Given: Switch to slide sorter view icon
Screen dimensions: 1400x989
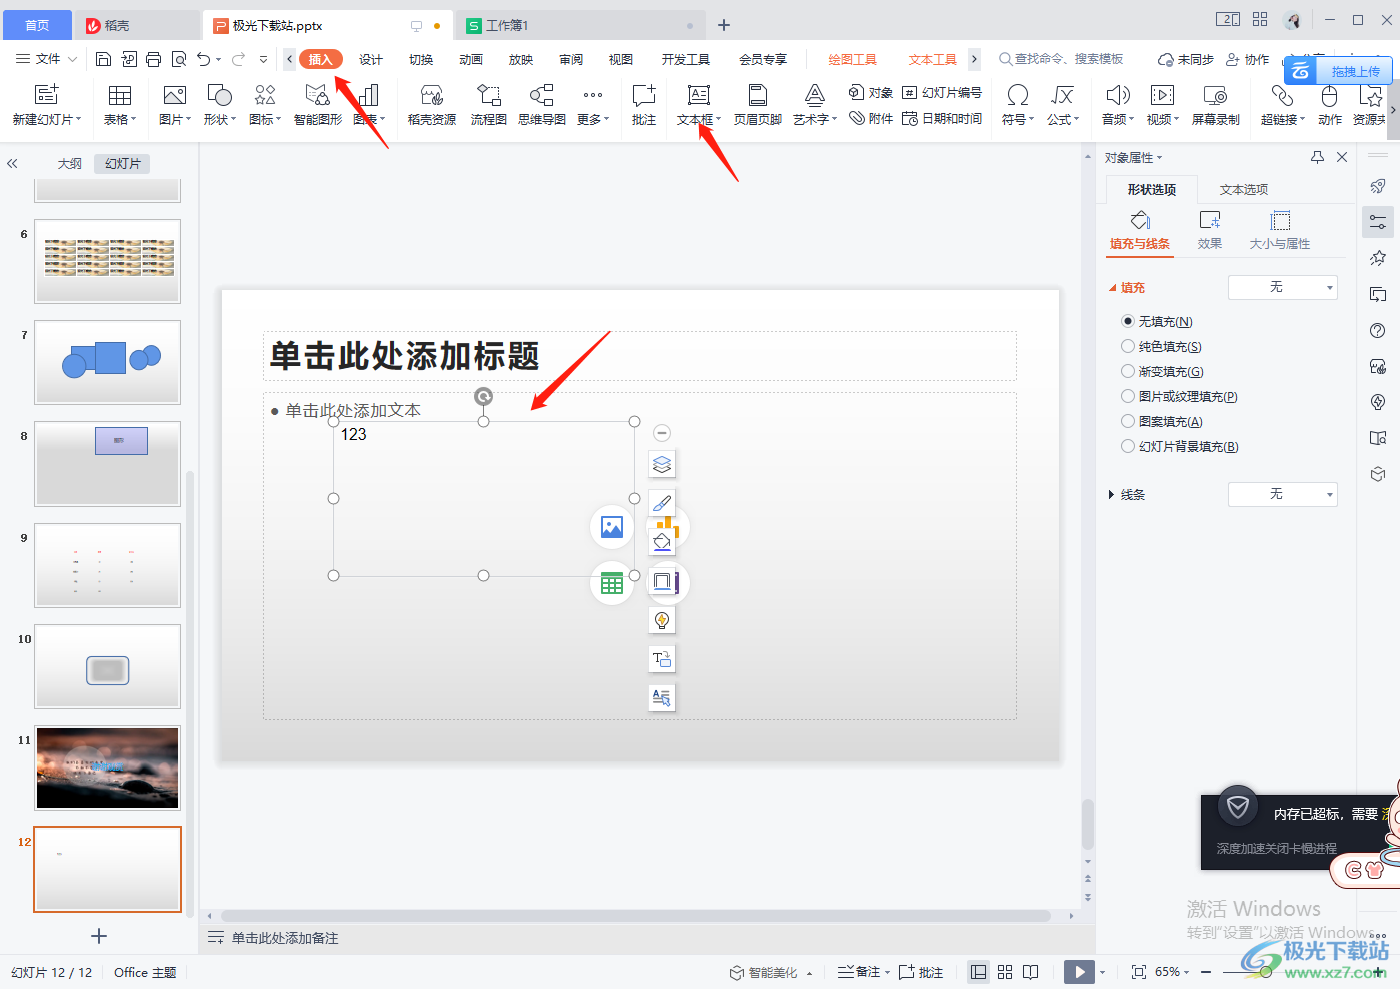Looking at the screenshot, I should pos(1005,972).
